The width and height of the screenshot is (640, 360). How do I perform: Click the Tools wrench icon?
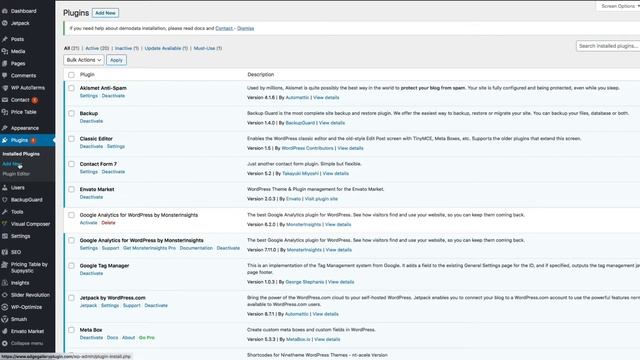tap(5, 212)
